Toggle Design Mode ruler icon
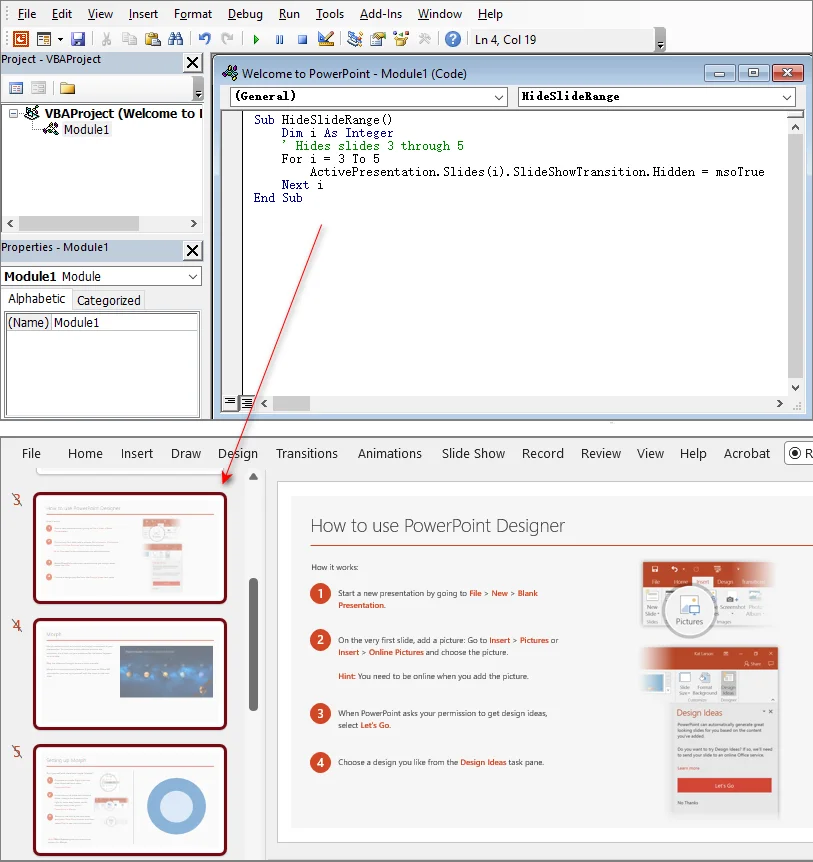813x862 pixels. 325,39
